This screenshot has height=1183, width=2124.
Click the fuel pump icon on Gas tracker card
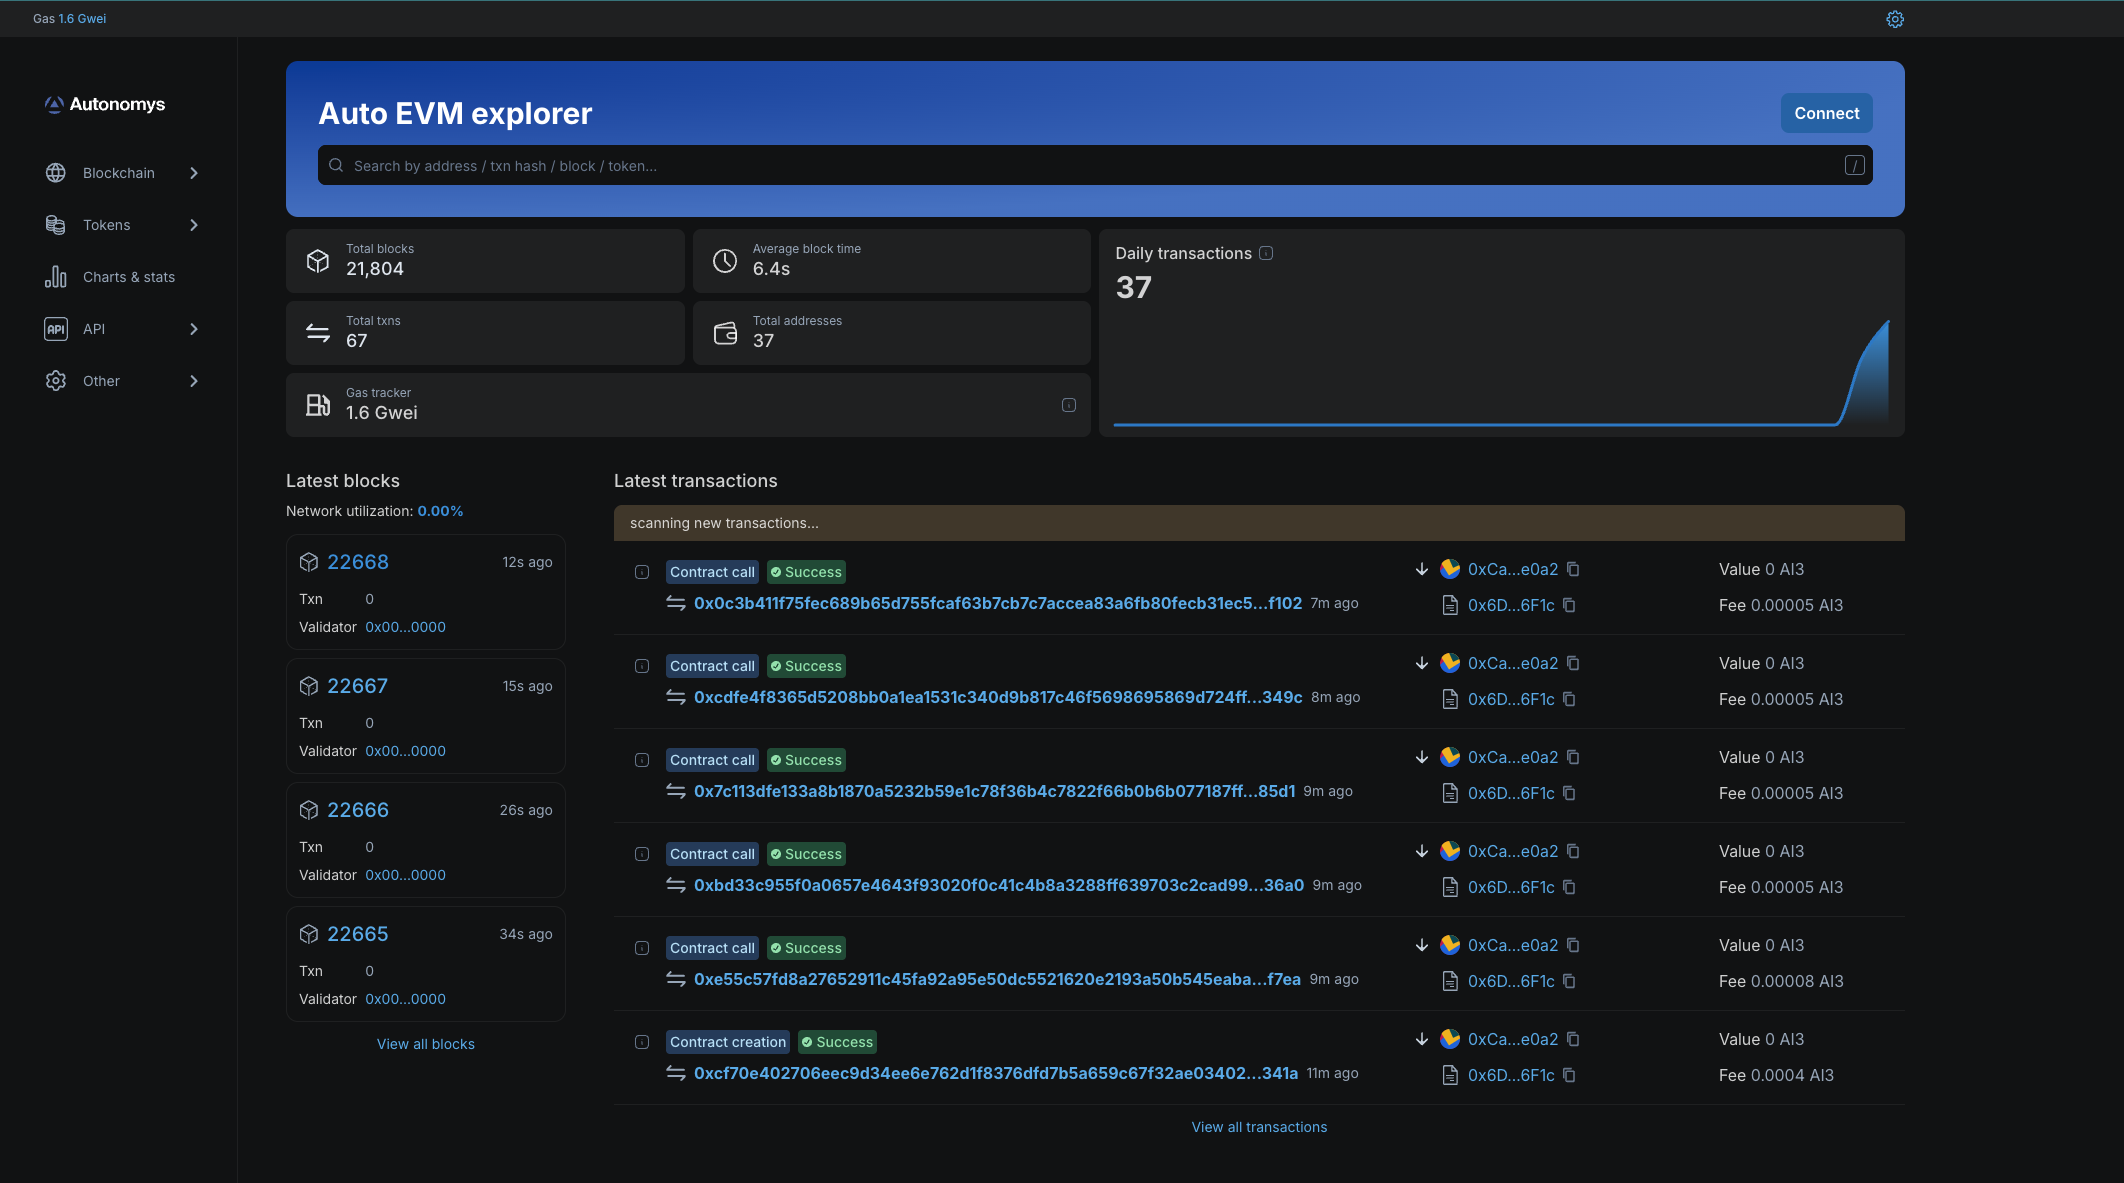click(318, 404)
